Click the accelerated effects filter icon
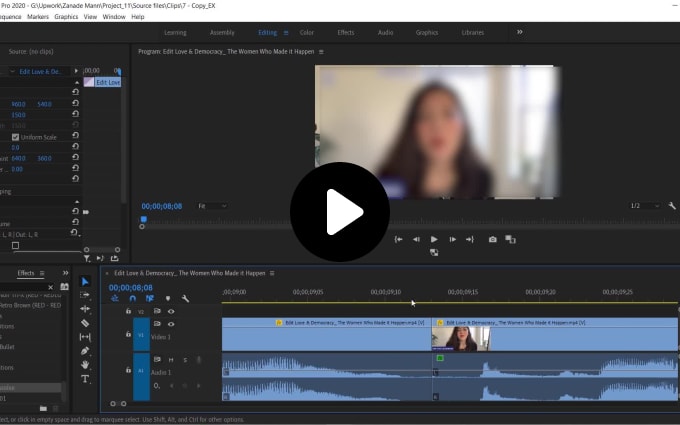The width and height of the screenshot is (680, 425). (x=64, y=287)
